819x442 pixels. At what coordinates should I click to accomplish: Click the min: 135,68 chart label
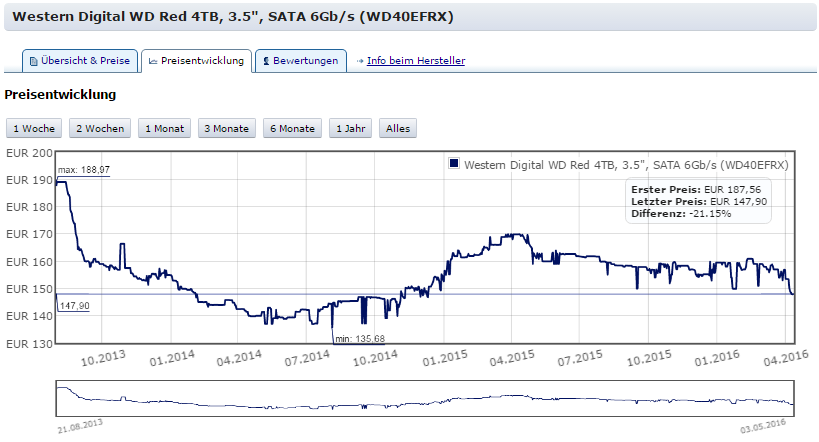(x=359, y=339)
